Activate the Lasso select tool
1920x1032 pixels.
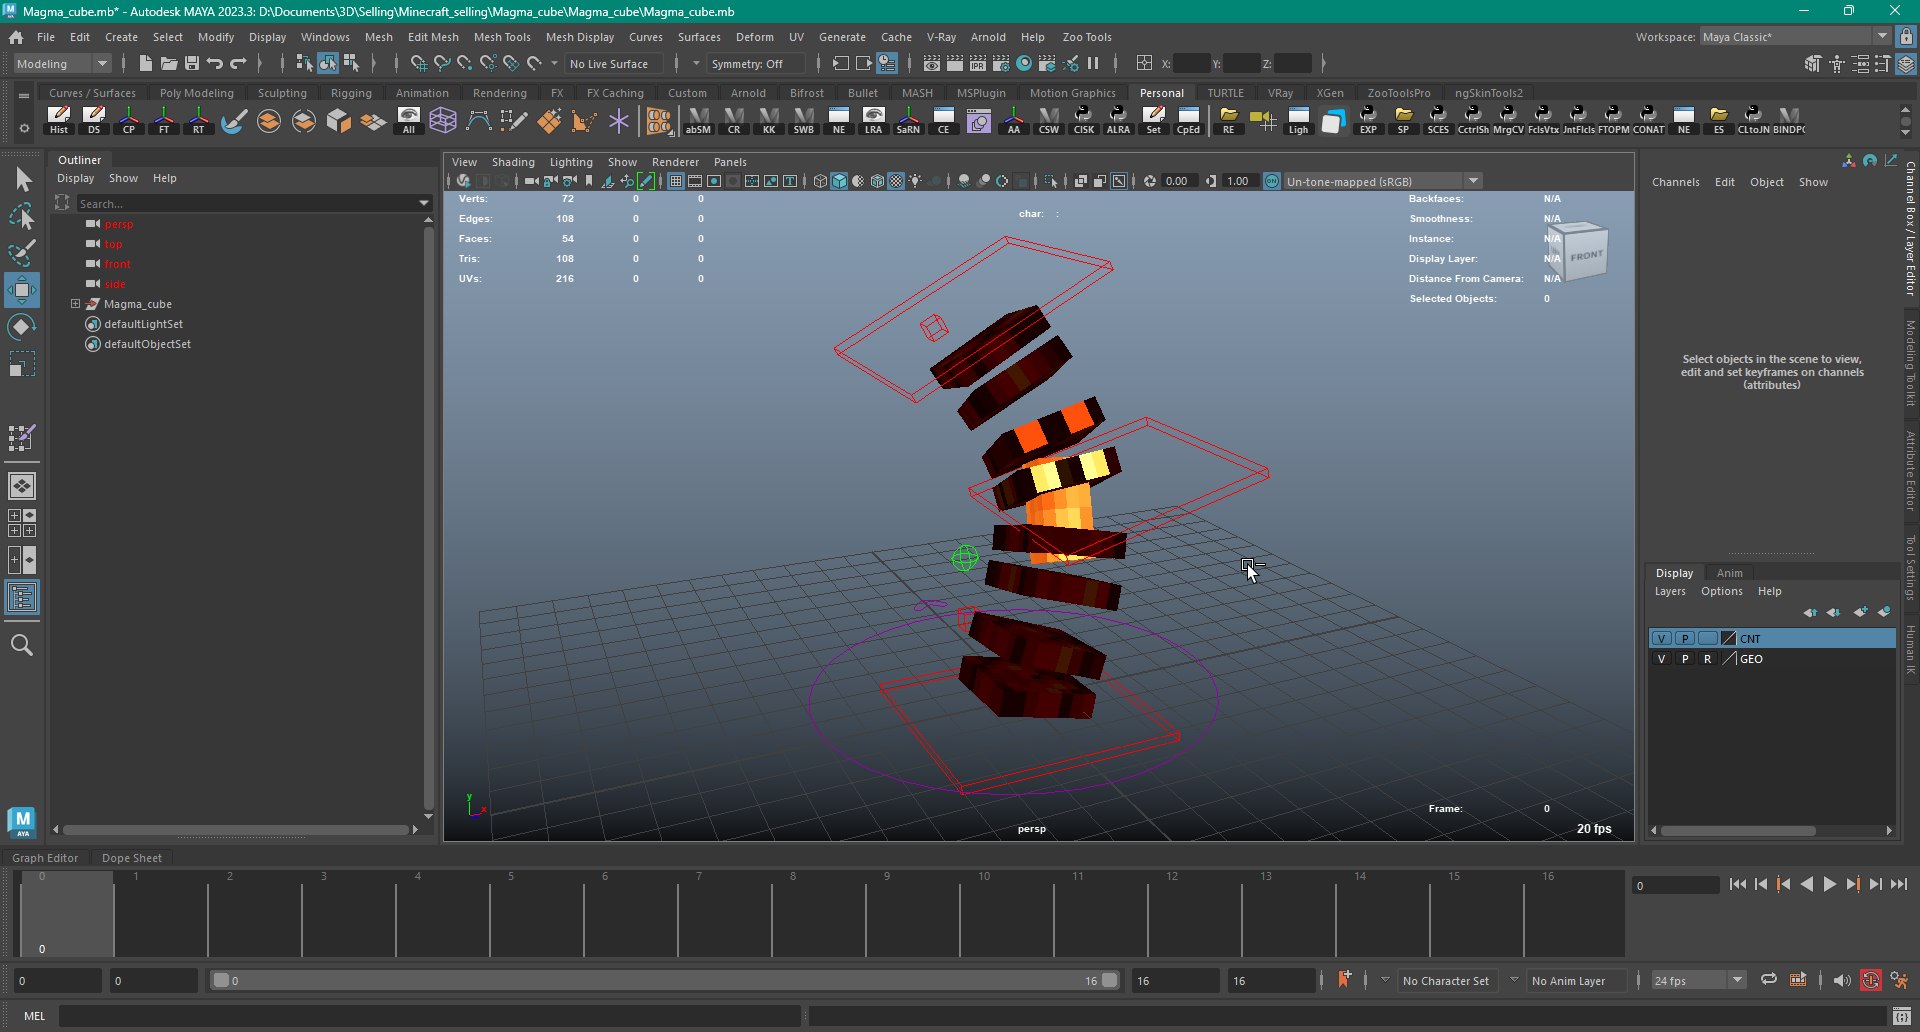click(22, 217)
